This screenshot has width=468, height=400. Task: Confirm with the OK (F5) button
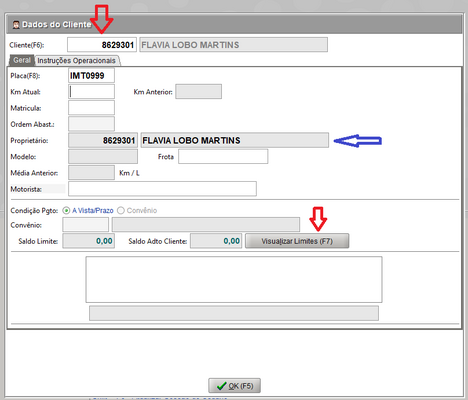pyautogui.click(x=234, y=386)
